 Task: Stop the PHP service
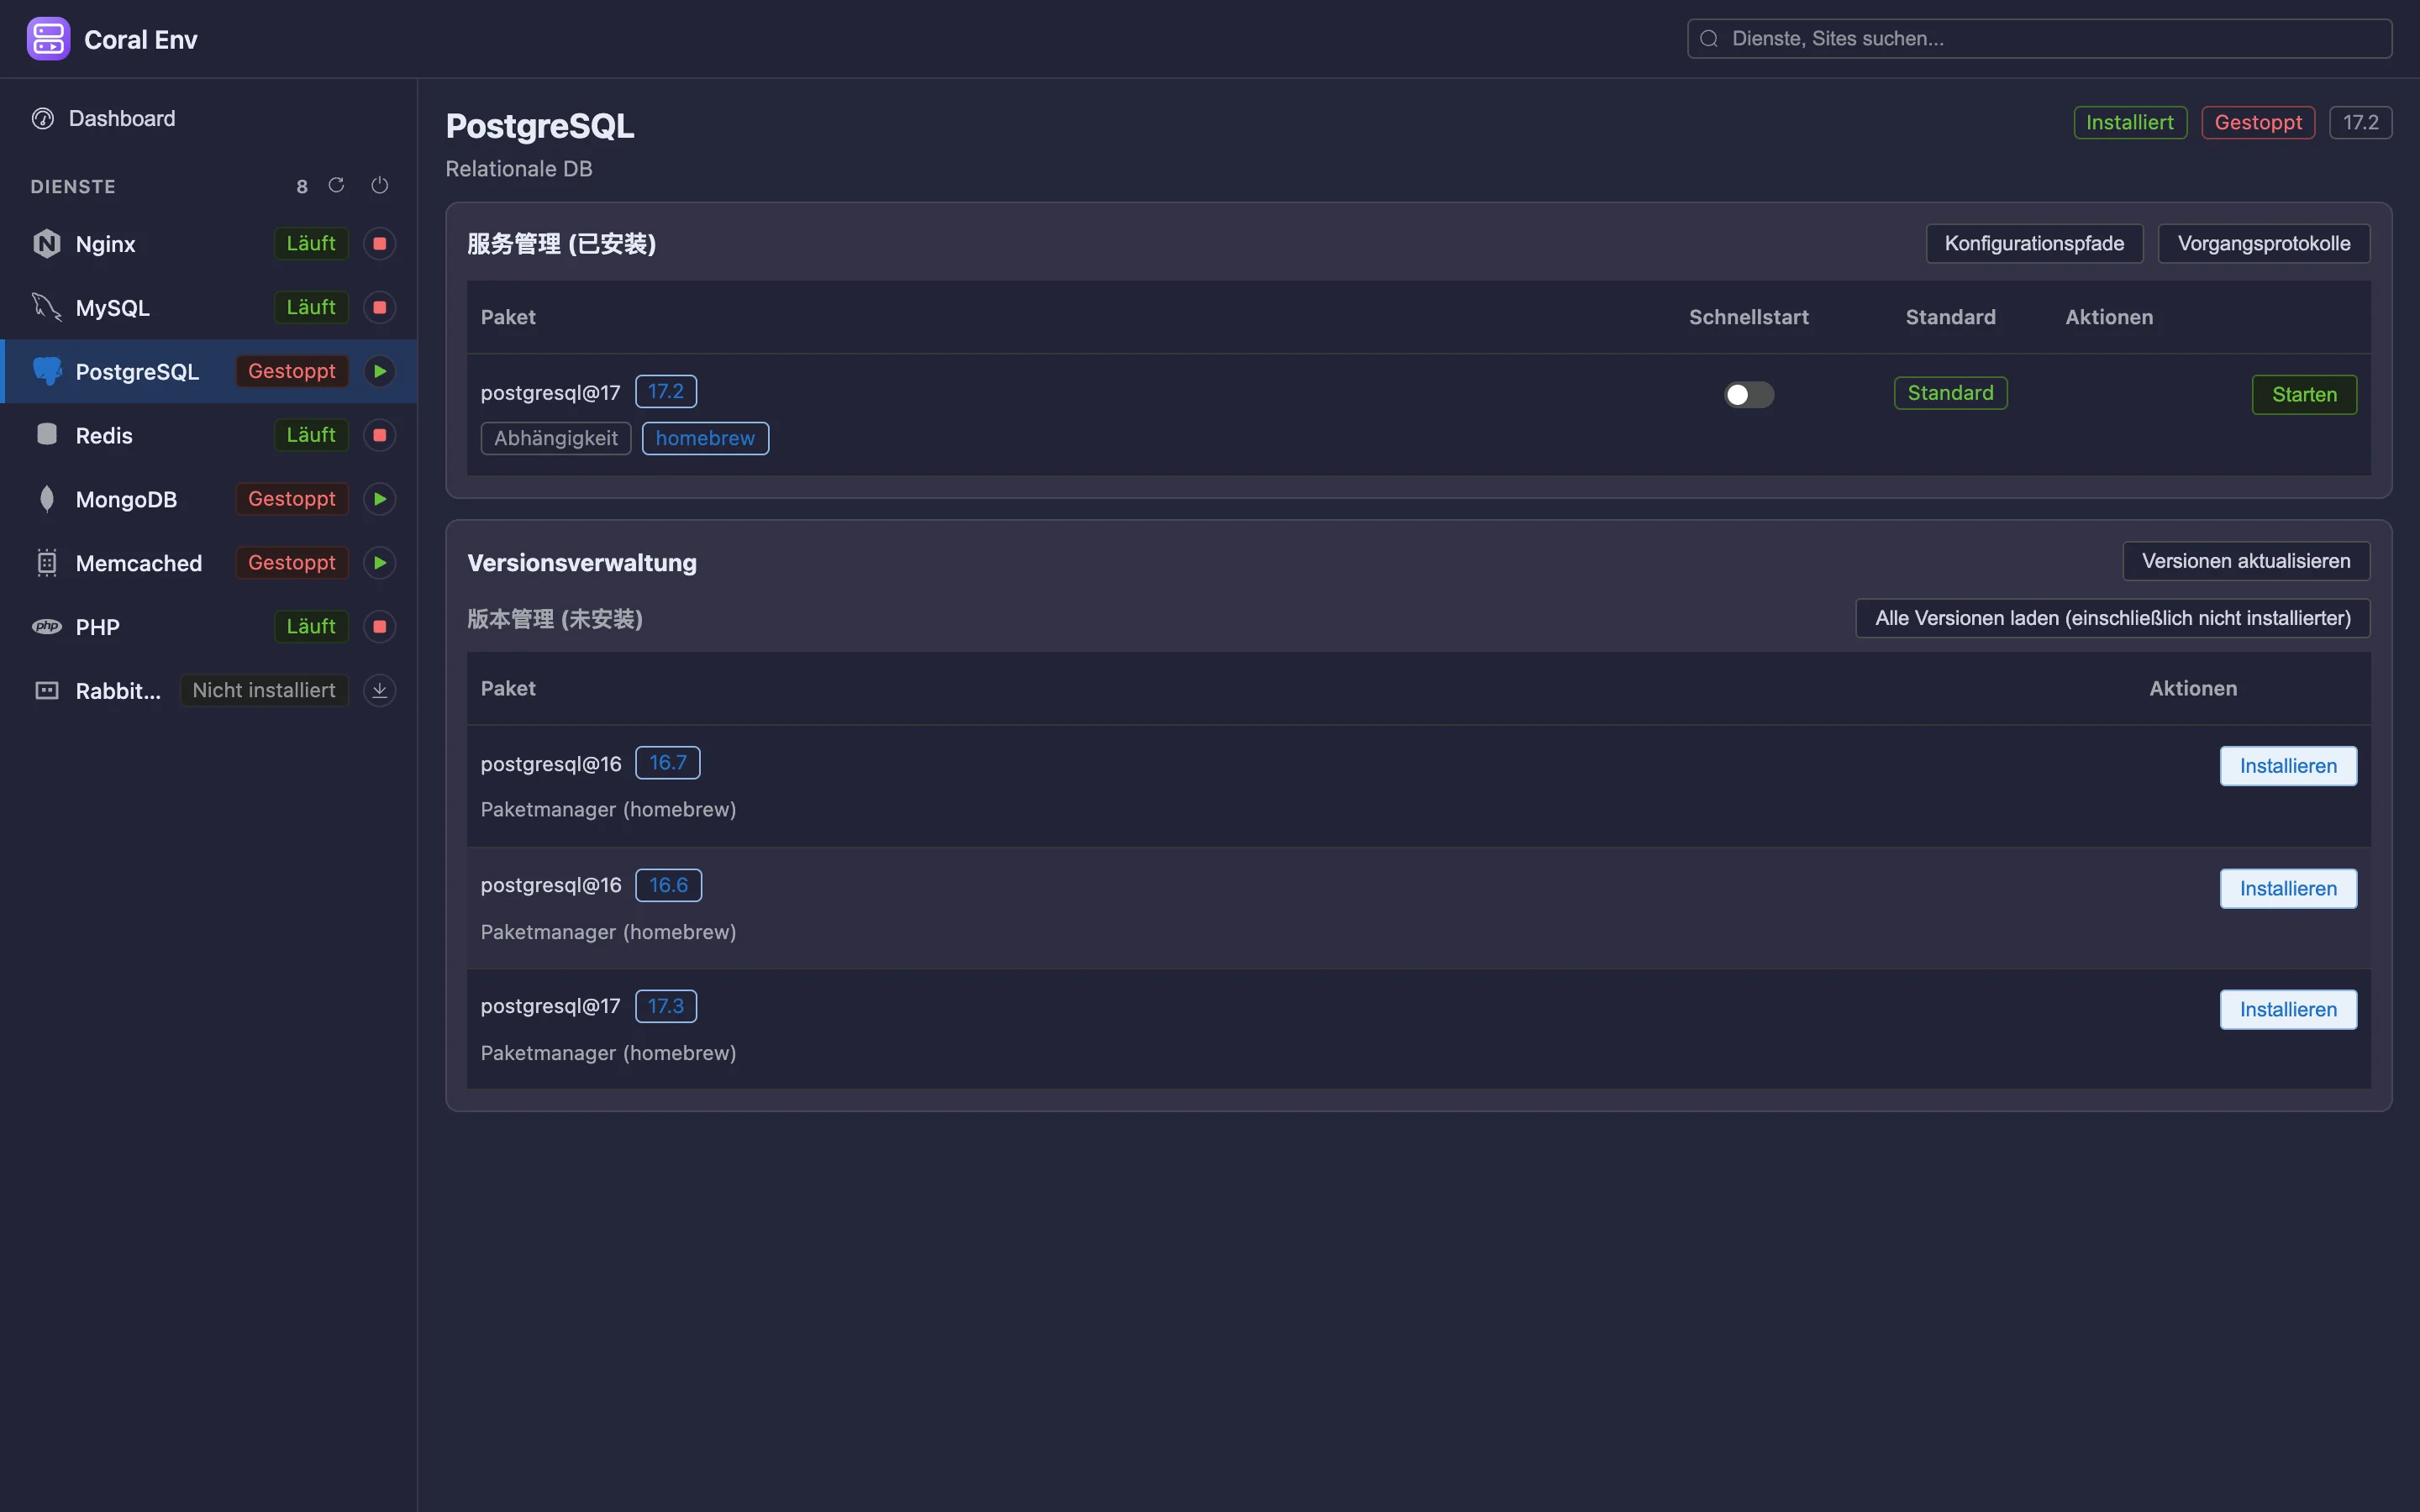pyautogui.click(x=379, y=627)
